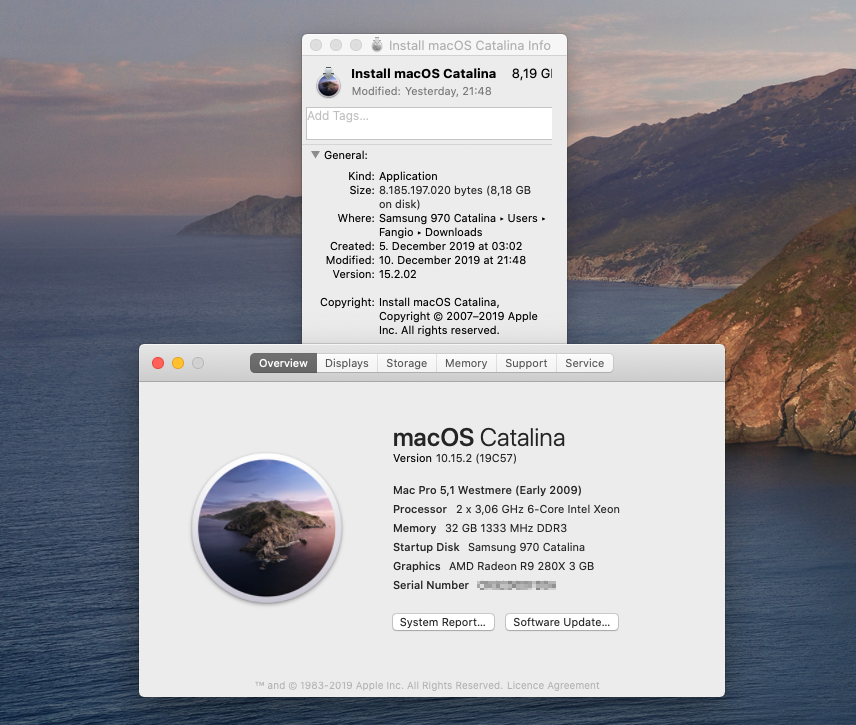Click the '2 x 3,06 GHz 6-Core Intel Xeon' value

click(x=538, y=509)
